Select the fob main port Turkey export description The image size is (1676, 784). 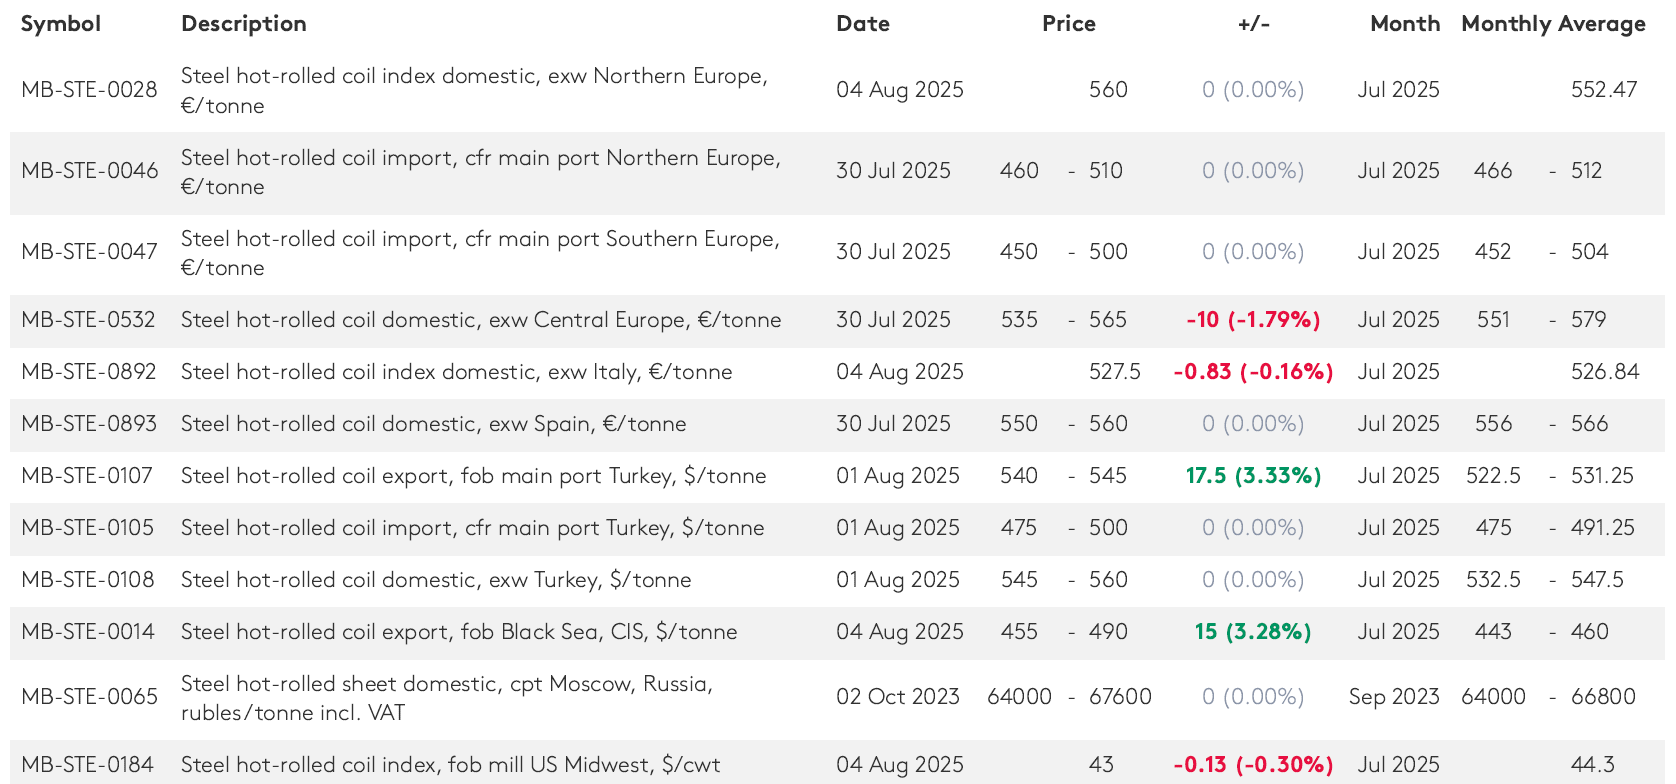473,476
